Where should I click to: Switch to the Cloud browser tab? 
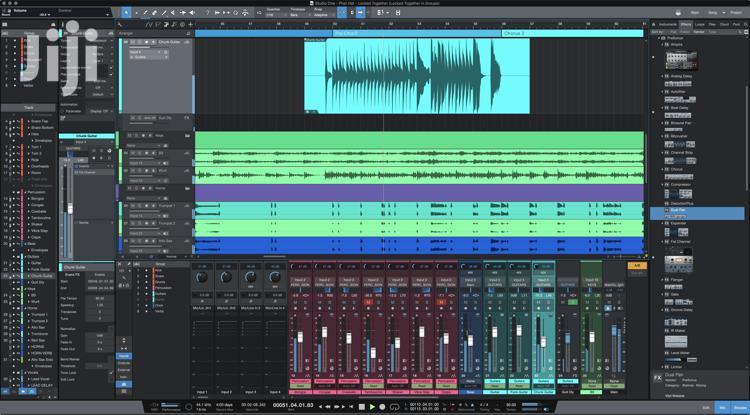point(725,24)
